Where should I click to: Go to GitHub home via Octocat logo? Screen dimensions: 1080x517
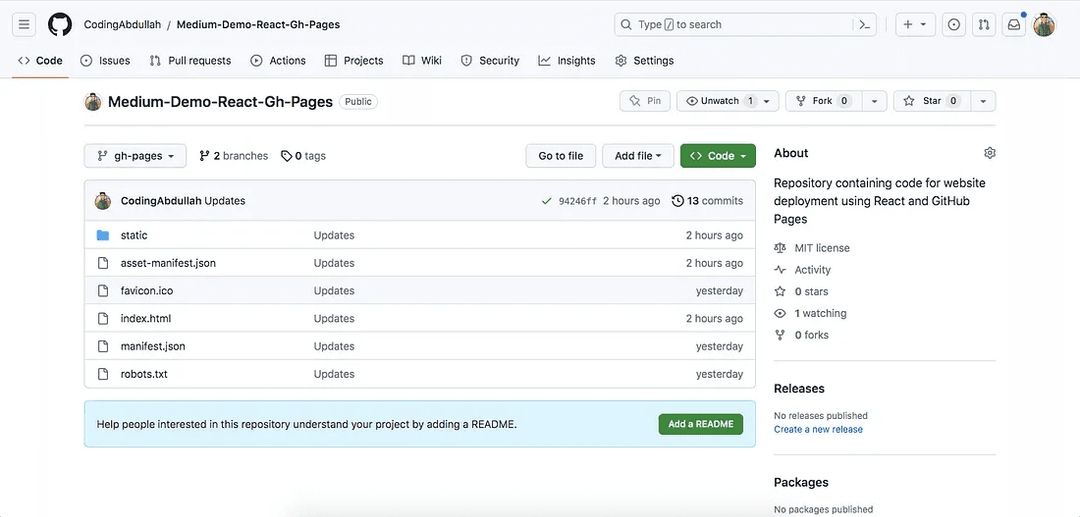(x=60, y=25)
